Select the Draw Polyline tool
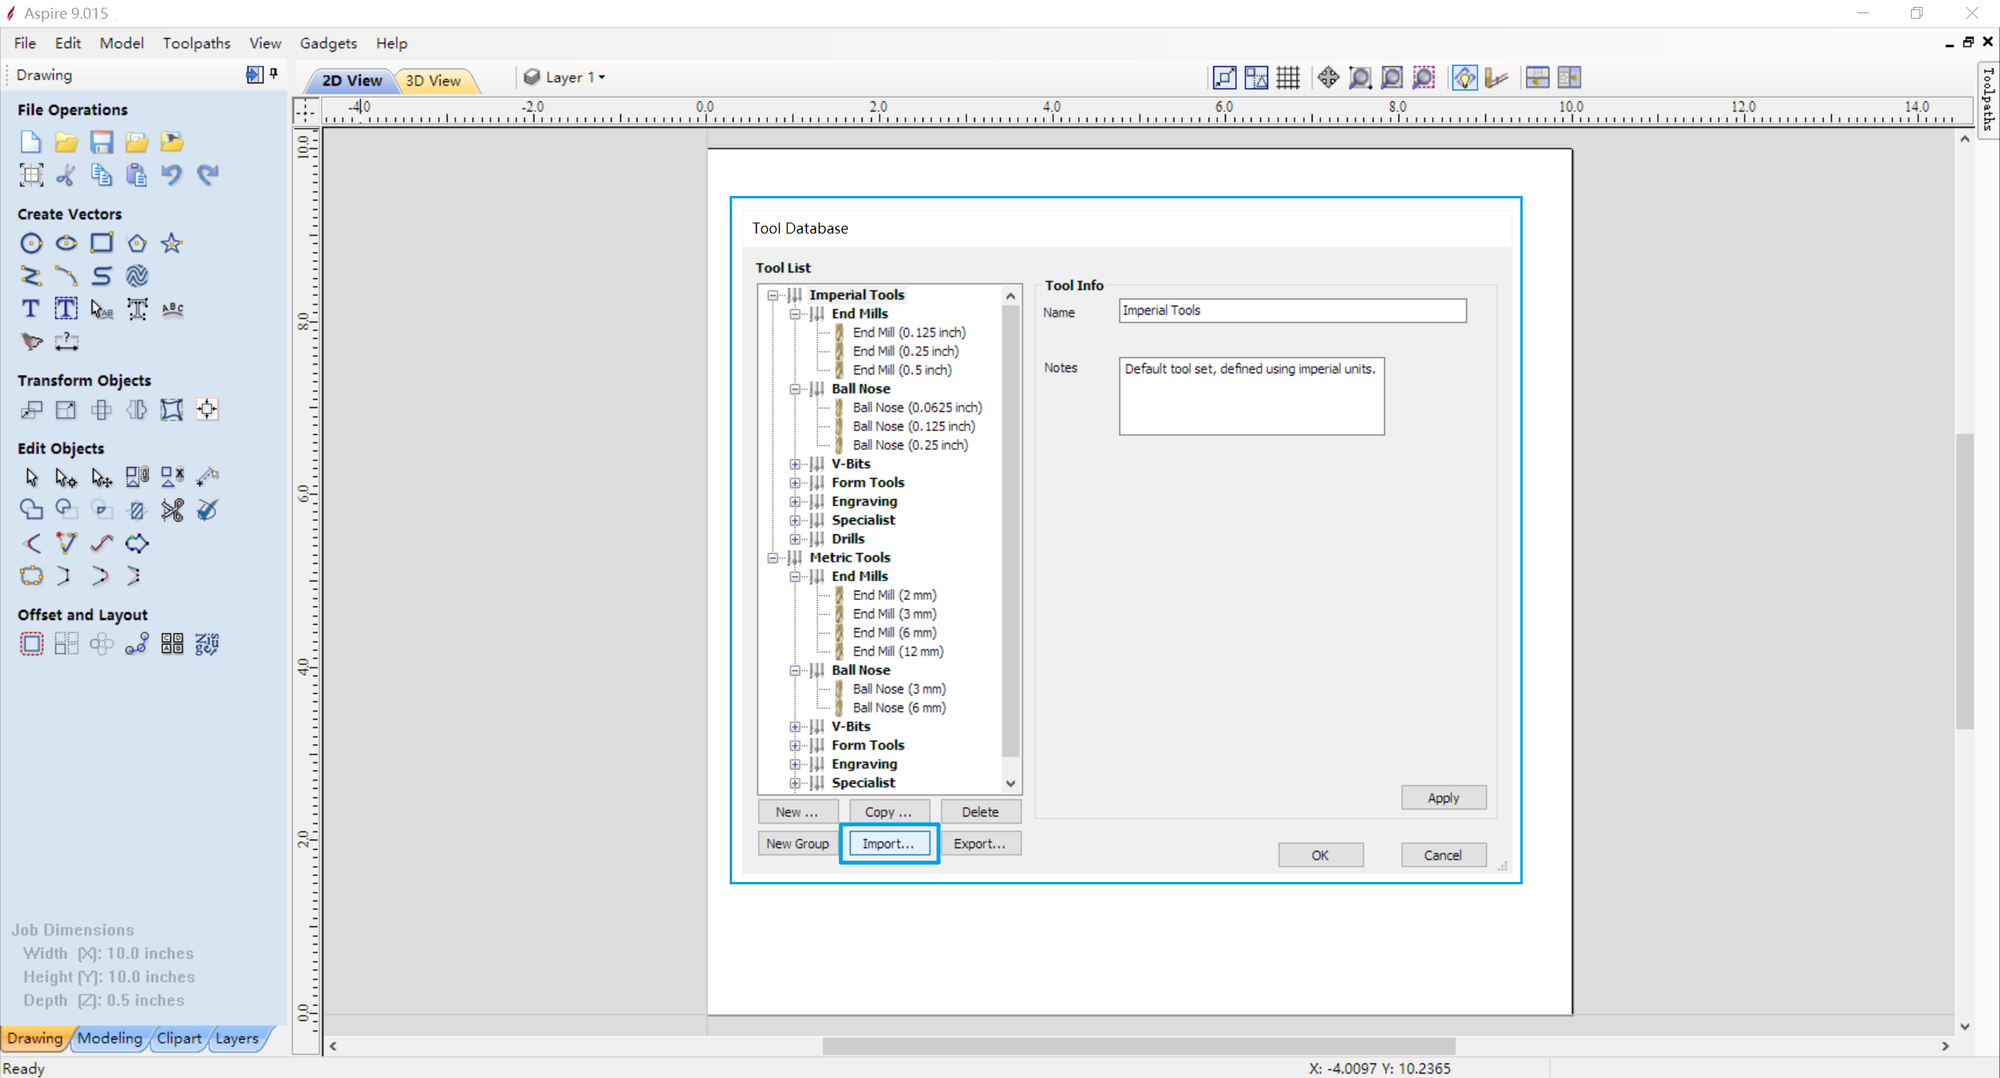Screen dimensions: 2000x1078 pyautogui.click(x=31, y=276)
